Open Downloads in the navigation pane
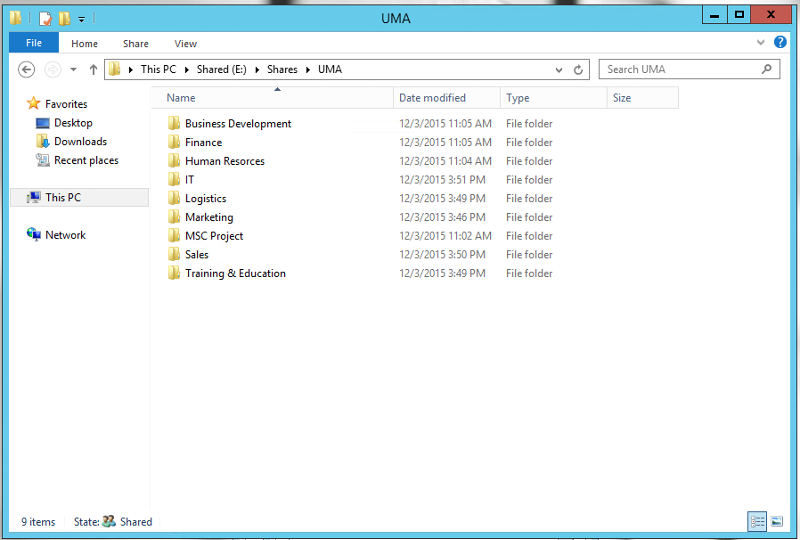The image size is (800, 540). pos(81,141)
